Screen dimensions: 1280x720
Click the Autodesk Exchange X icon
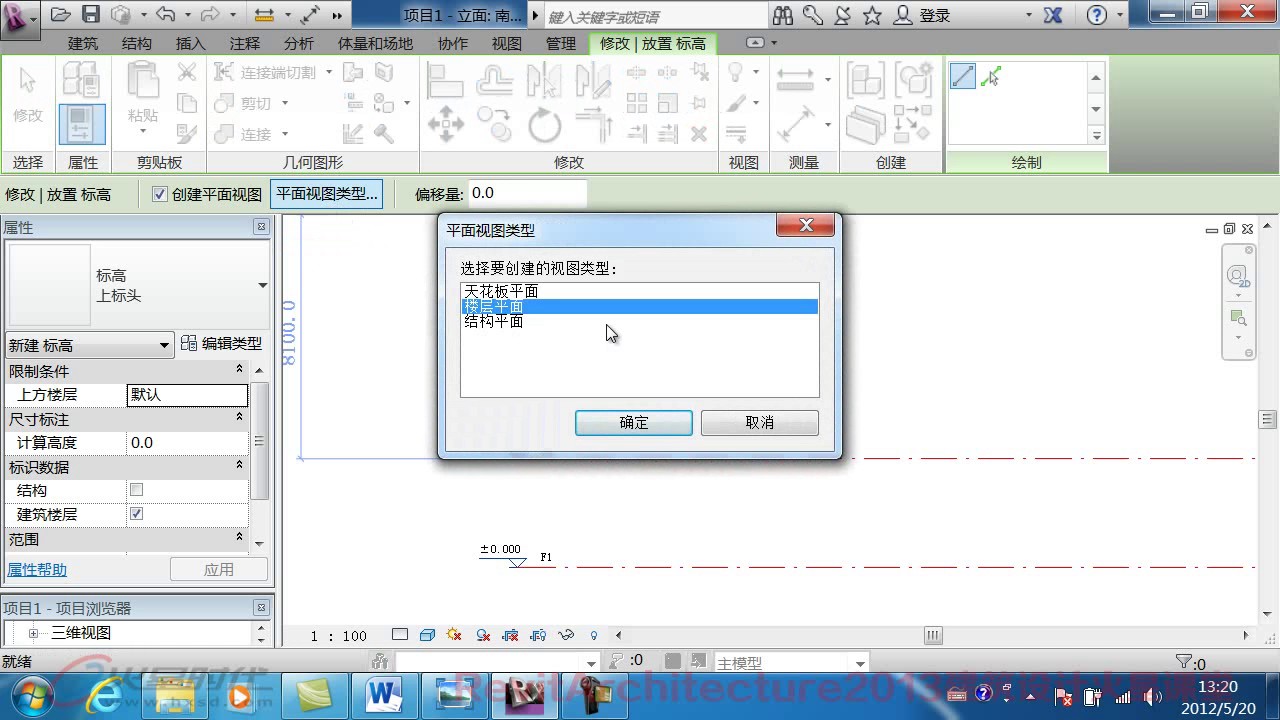click(x=1052, y=15)
